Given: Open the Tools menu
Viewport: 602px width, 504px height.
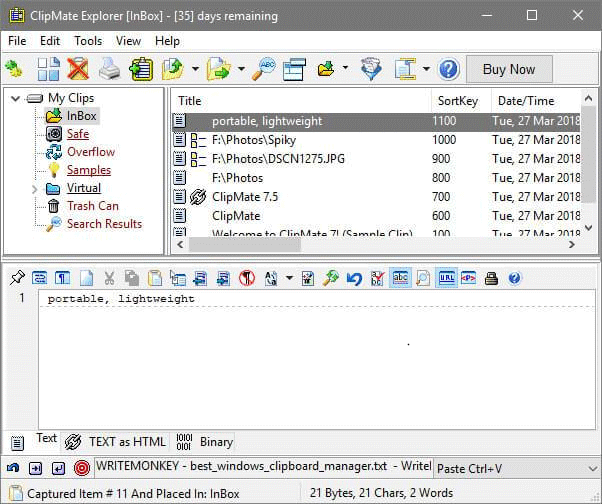Looking at the screenshot, I should click(x=88, y=41).
